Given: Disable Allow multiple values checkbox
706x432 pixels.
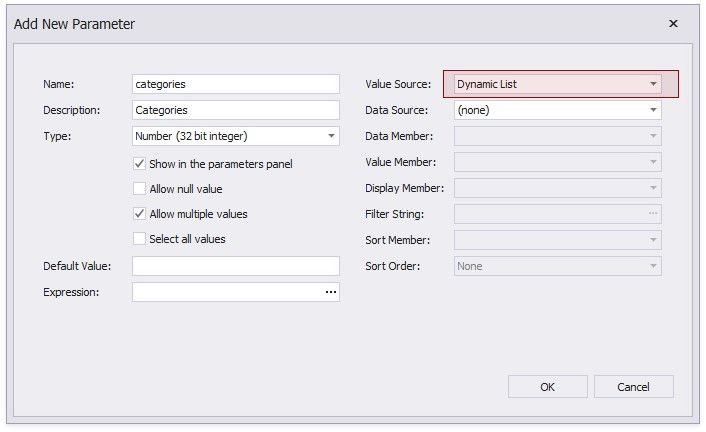Looking at the screenshot, I should pos(140,213).
